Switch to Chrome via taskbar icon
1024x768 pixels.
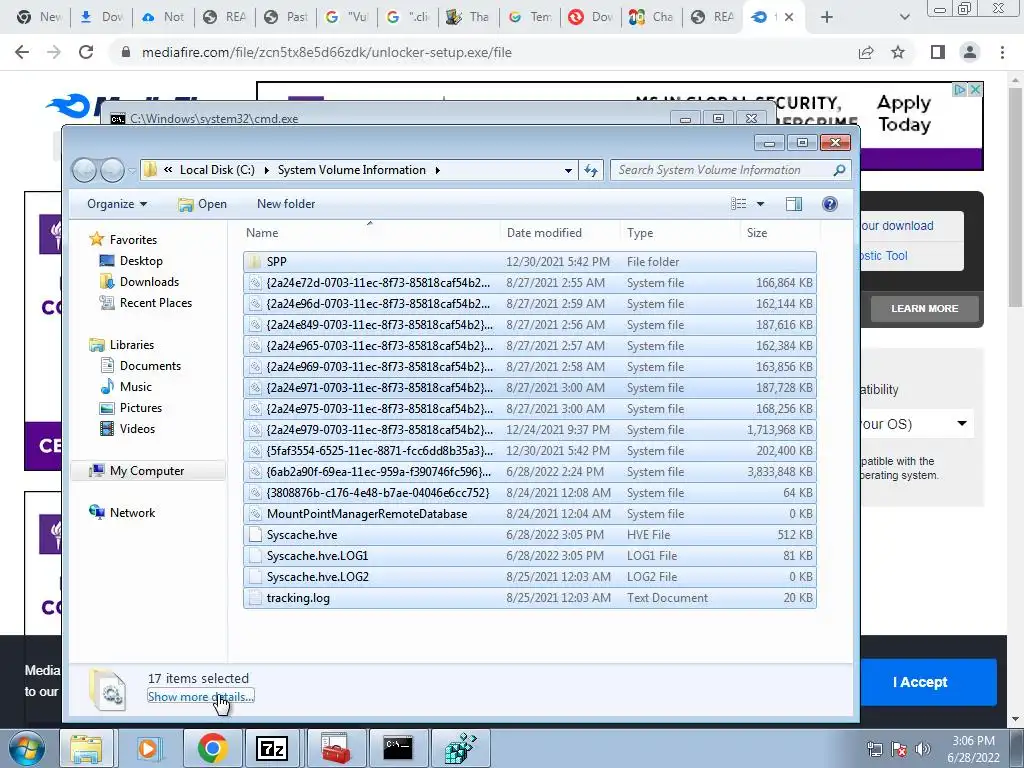click(x=212, y=748)
